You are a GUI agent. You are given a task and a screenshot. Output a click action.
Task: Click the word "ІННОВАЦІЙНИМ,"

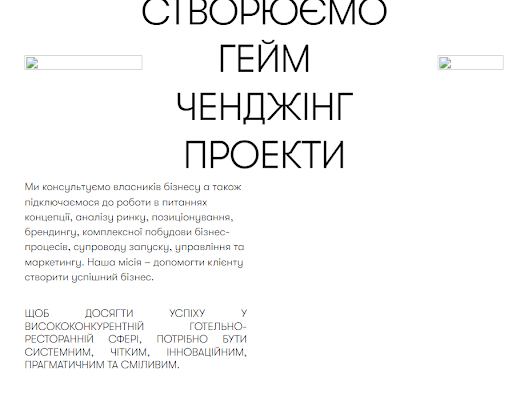click(x=206, y=352)
